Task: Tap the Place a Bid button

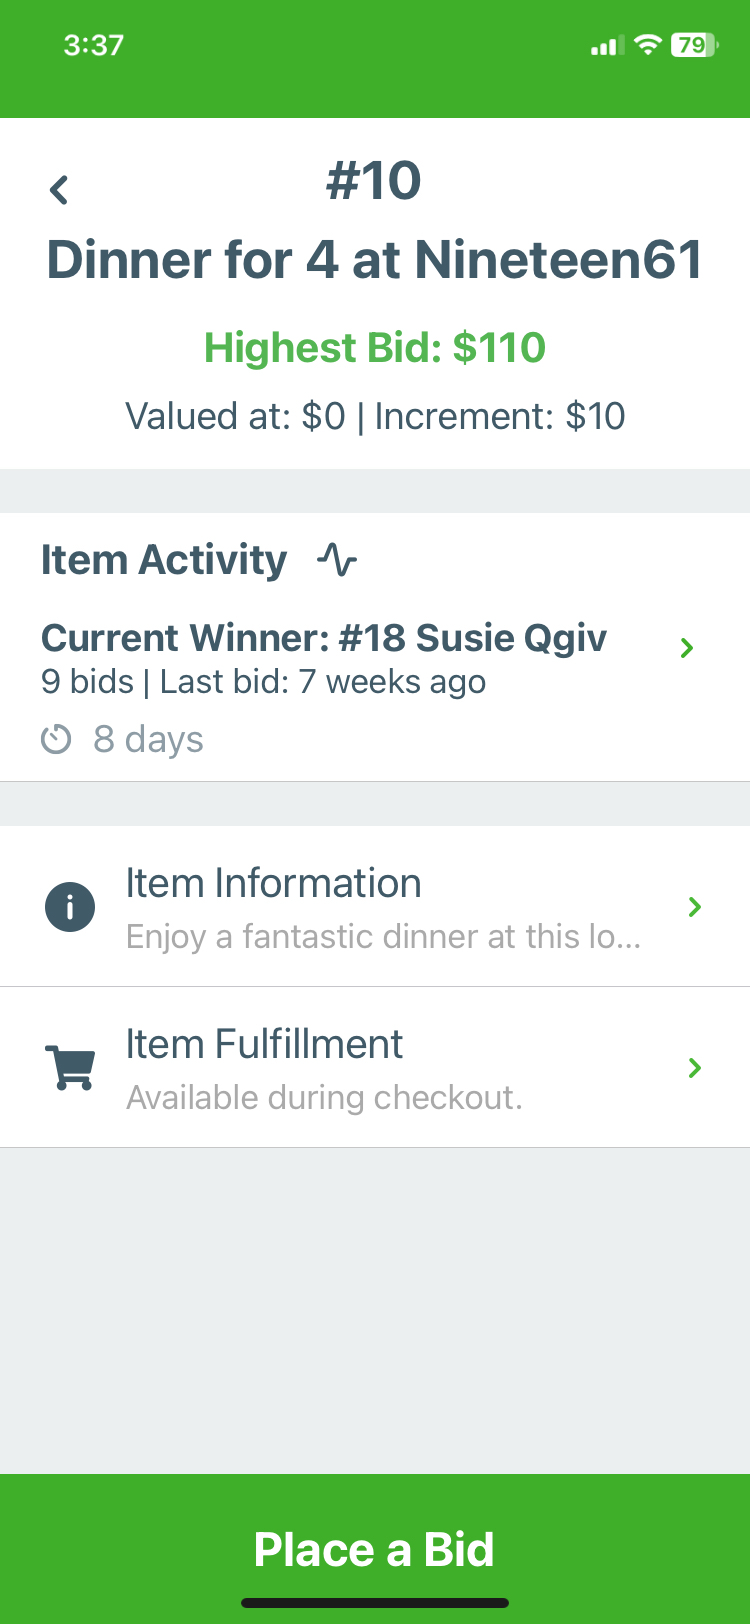Action: point(375,1549)
